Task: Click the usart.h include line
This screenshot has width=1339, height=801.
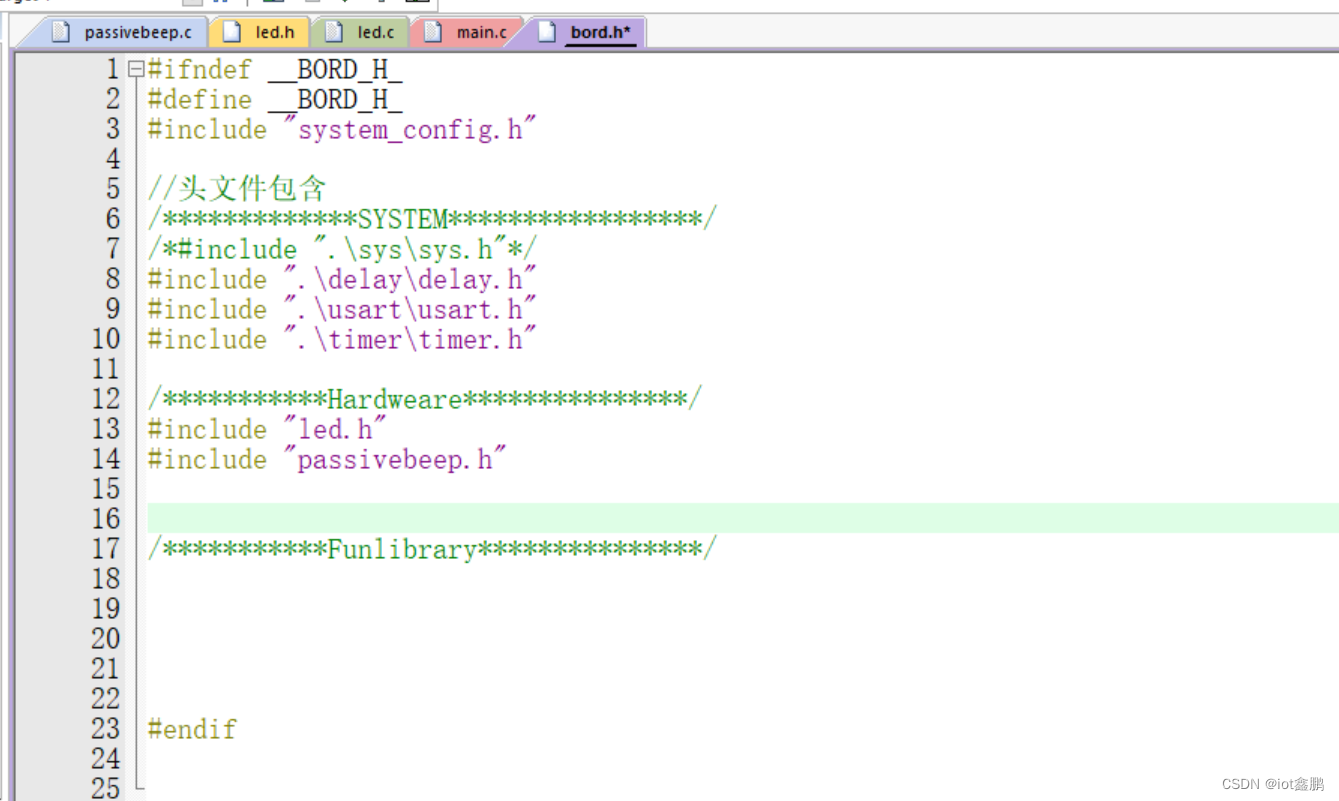Action: 342,309
